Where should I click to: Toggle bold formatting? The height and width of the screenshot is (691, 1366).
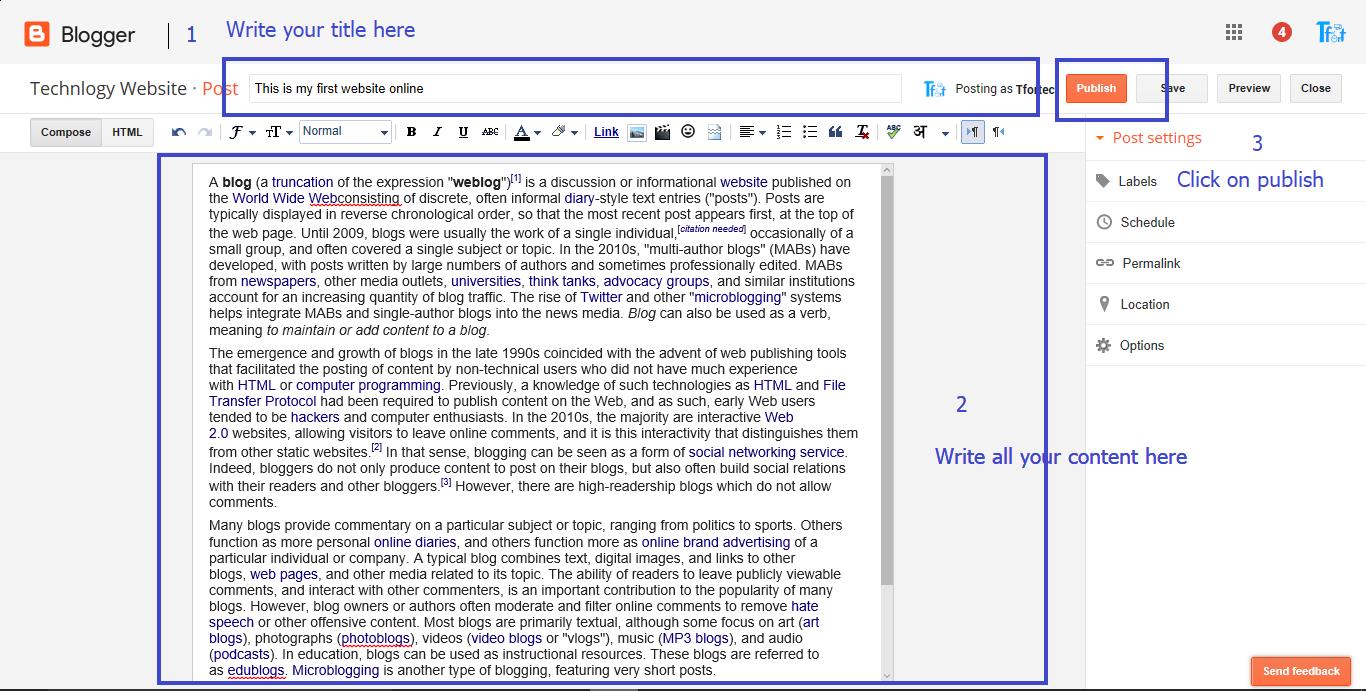411,132
